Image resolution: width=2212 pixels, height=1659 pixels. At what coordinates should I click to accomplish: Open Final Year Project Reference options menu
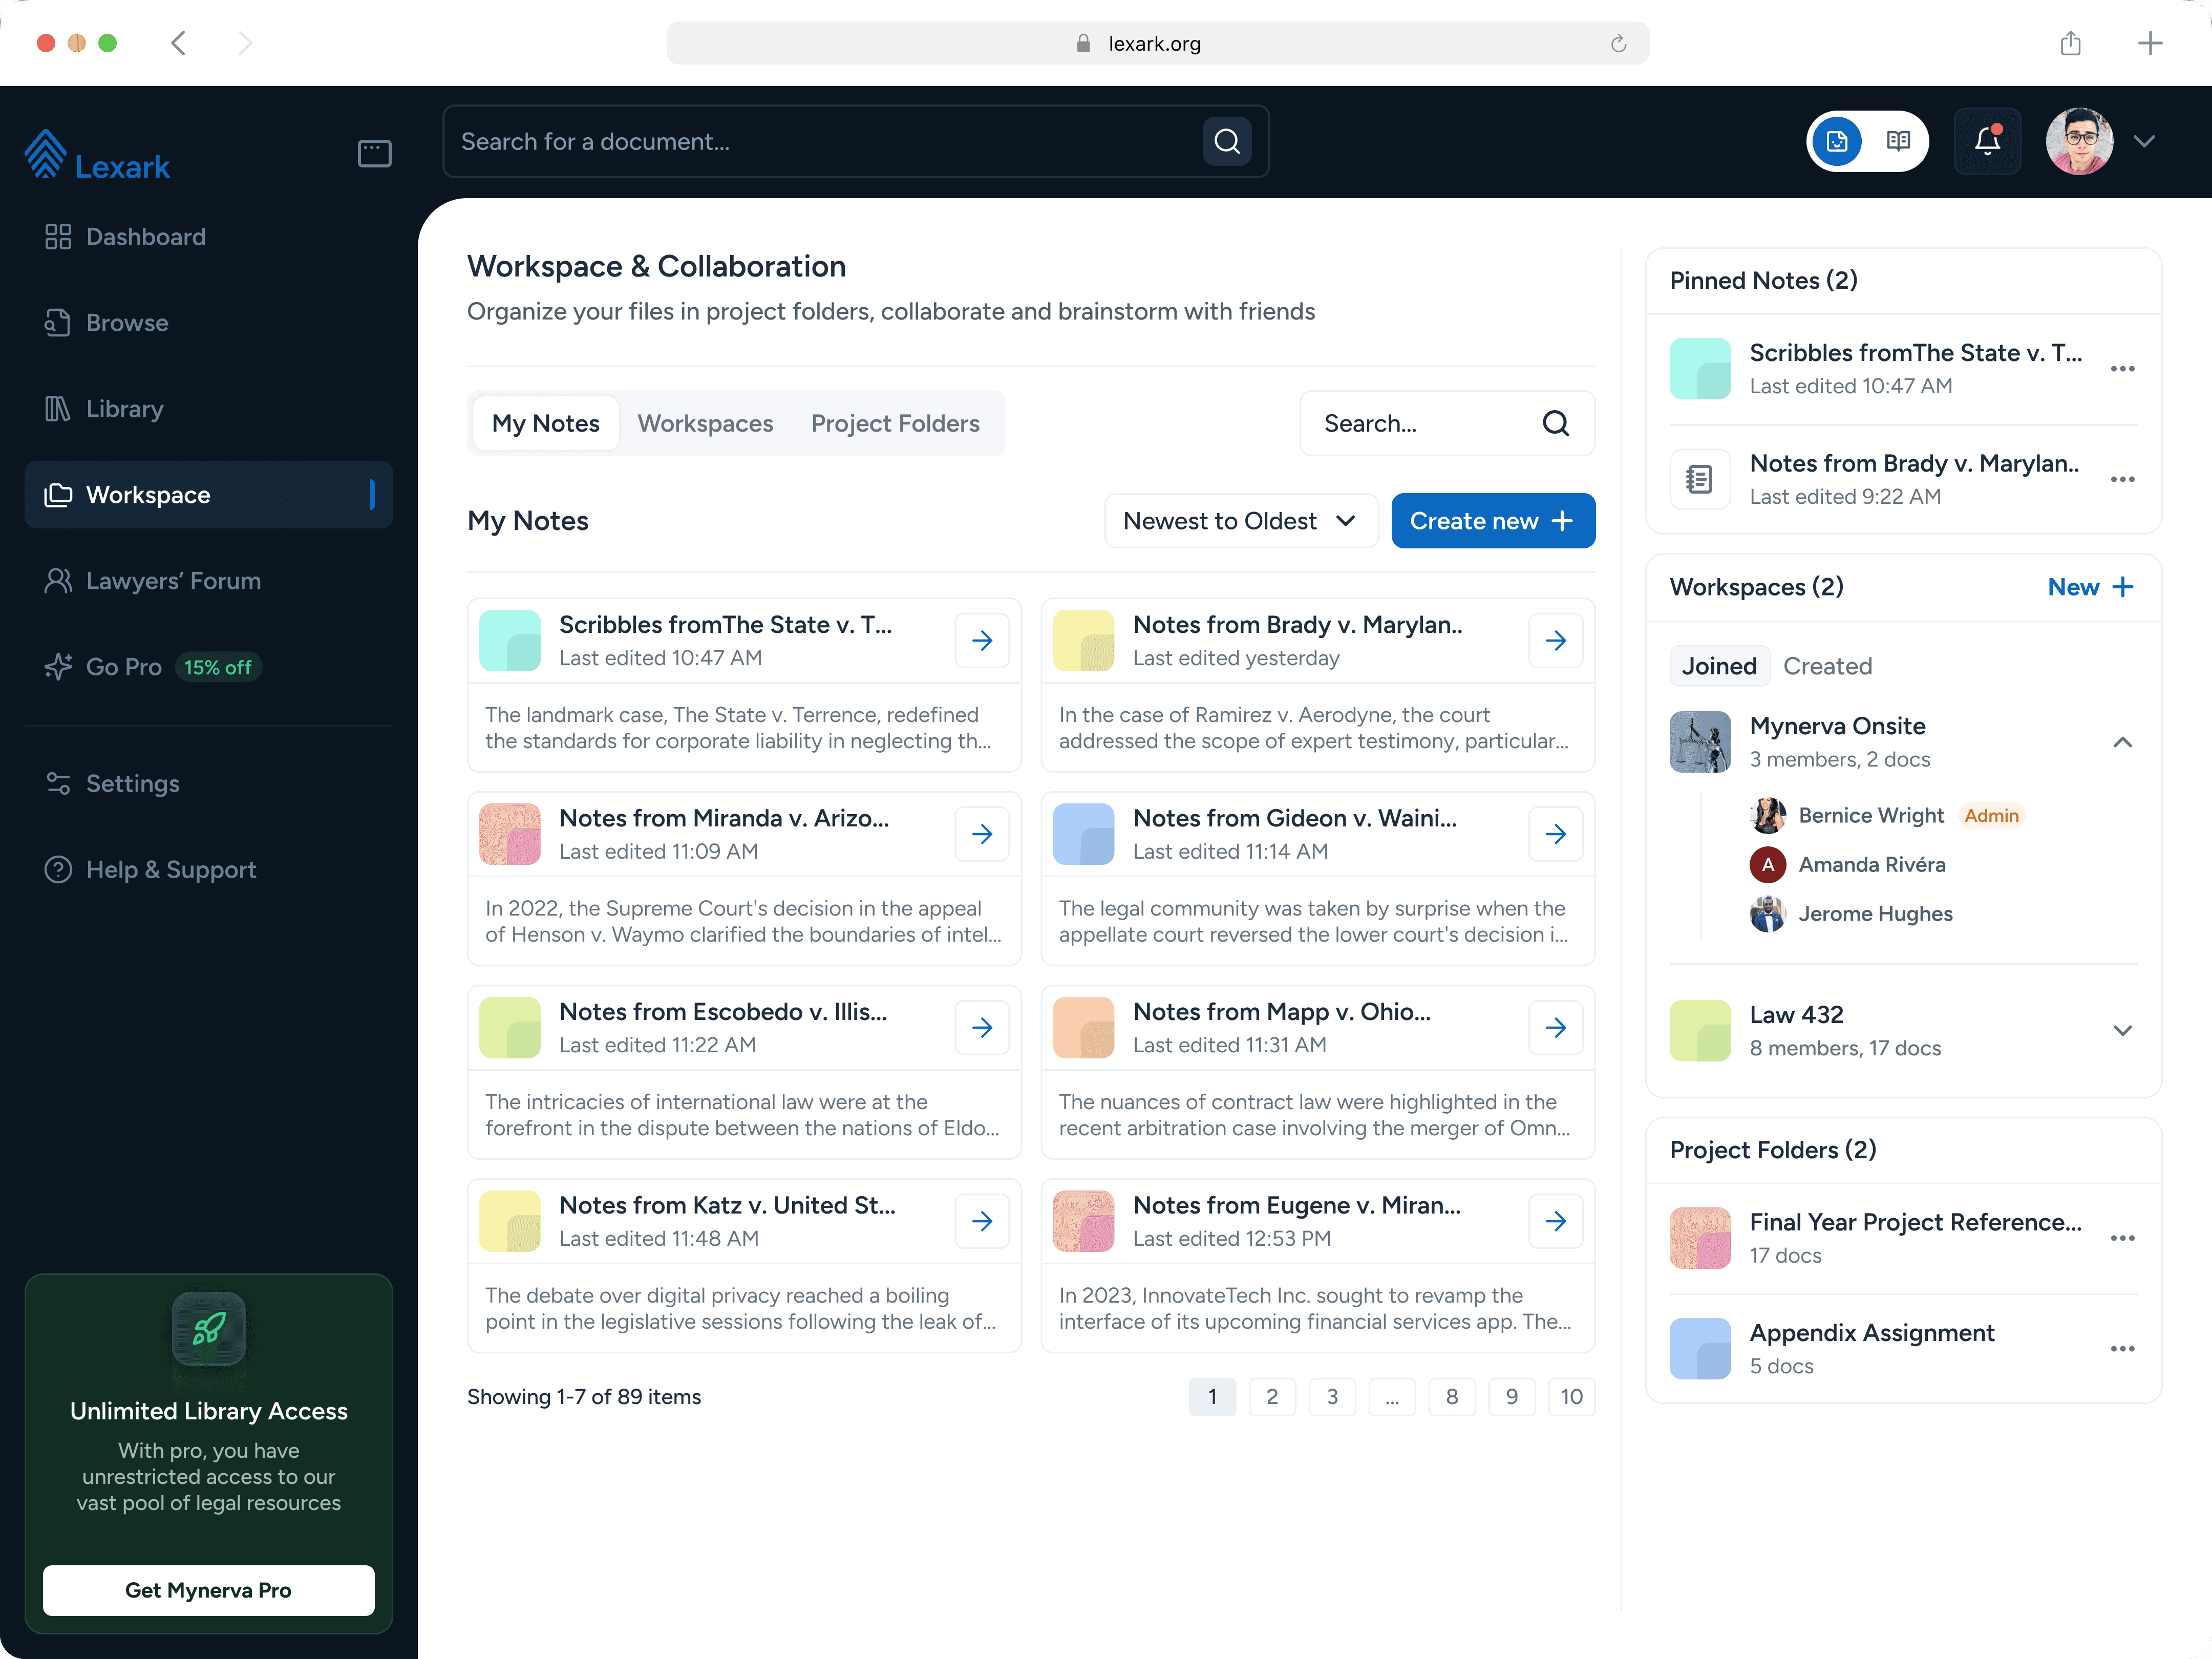[x=2122, y=1238]
